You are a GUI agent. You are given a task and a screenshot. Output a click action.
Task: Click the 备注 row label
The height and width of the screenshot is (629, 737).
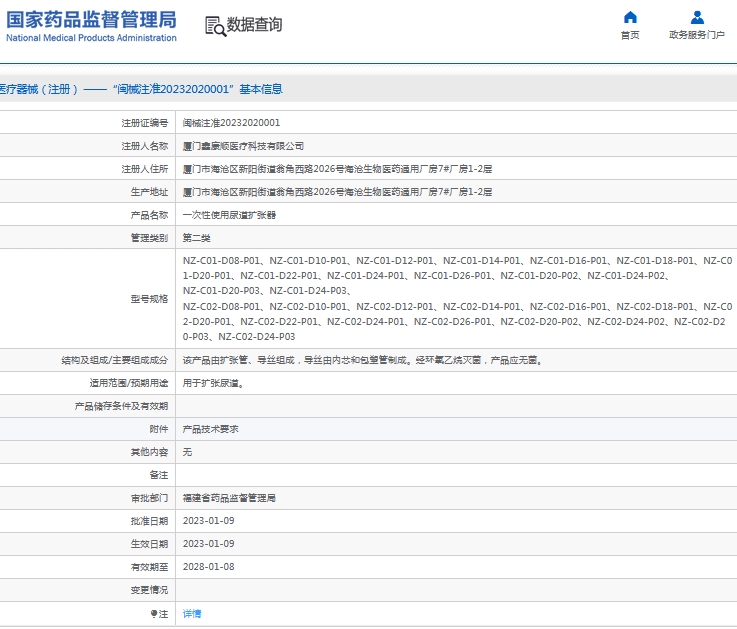159,475
